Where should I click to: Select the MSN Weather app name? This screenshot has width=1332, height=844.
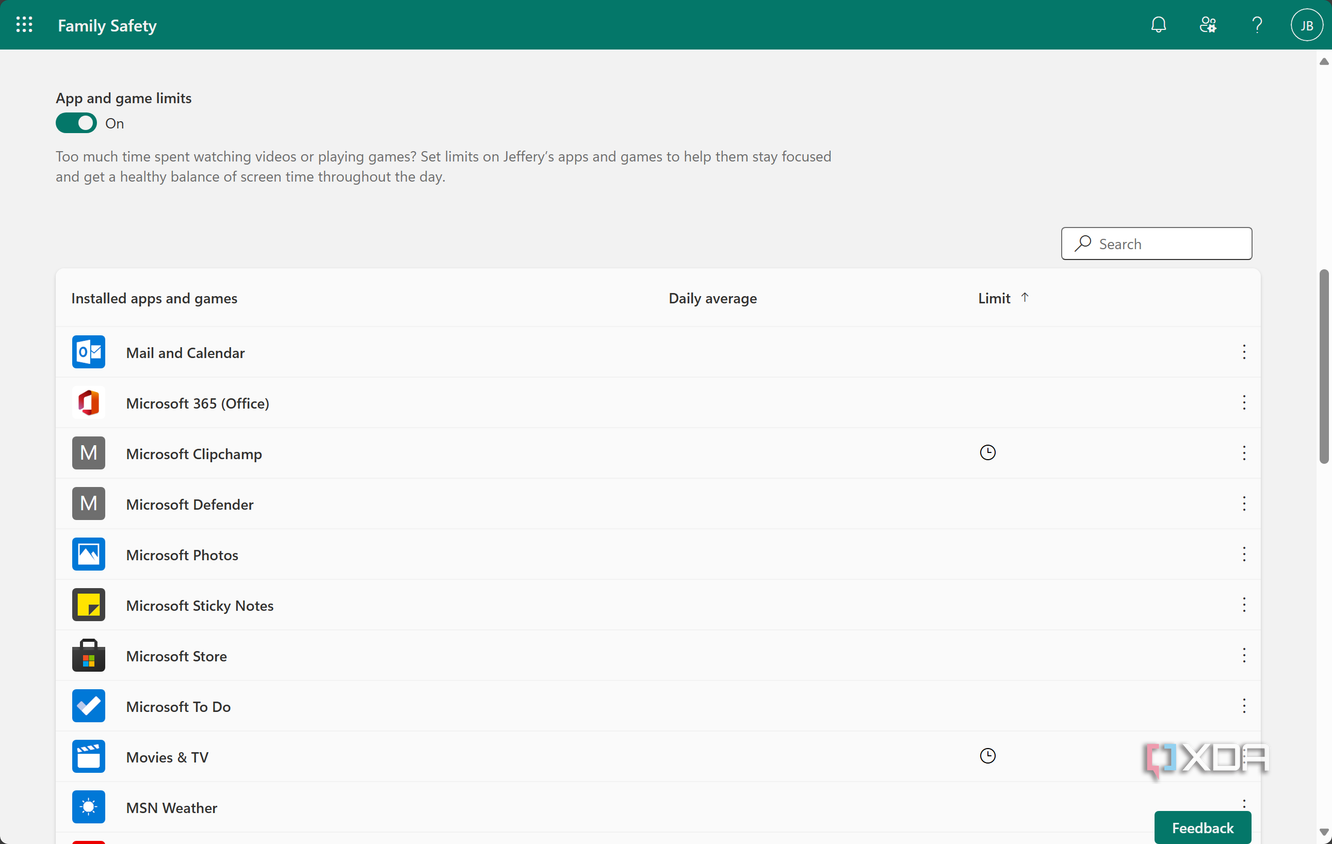click(x=171, y=808)
